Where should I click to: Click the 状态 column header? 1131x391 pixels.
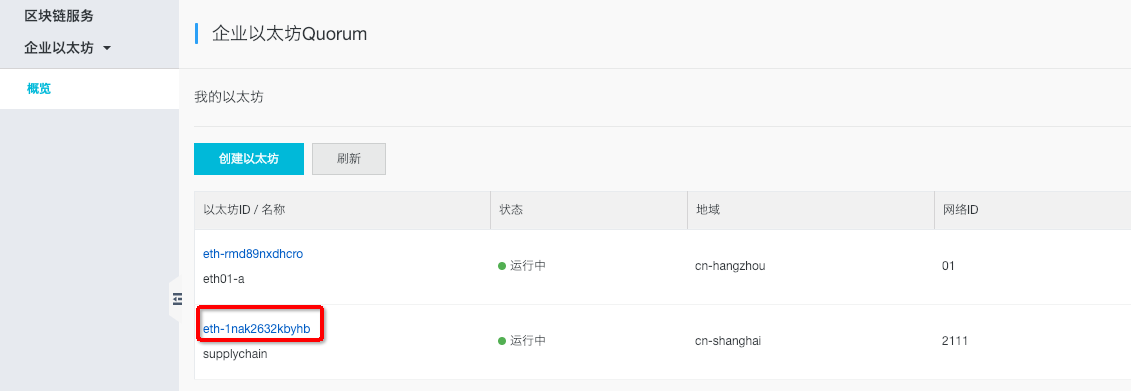pyautogui.click(x=511, y=210)
